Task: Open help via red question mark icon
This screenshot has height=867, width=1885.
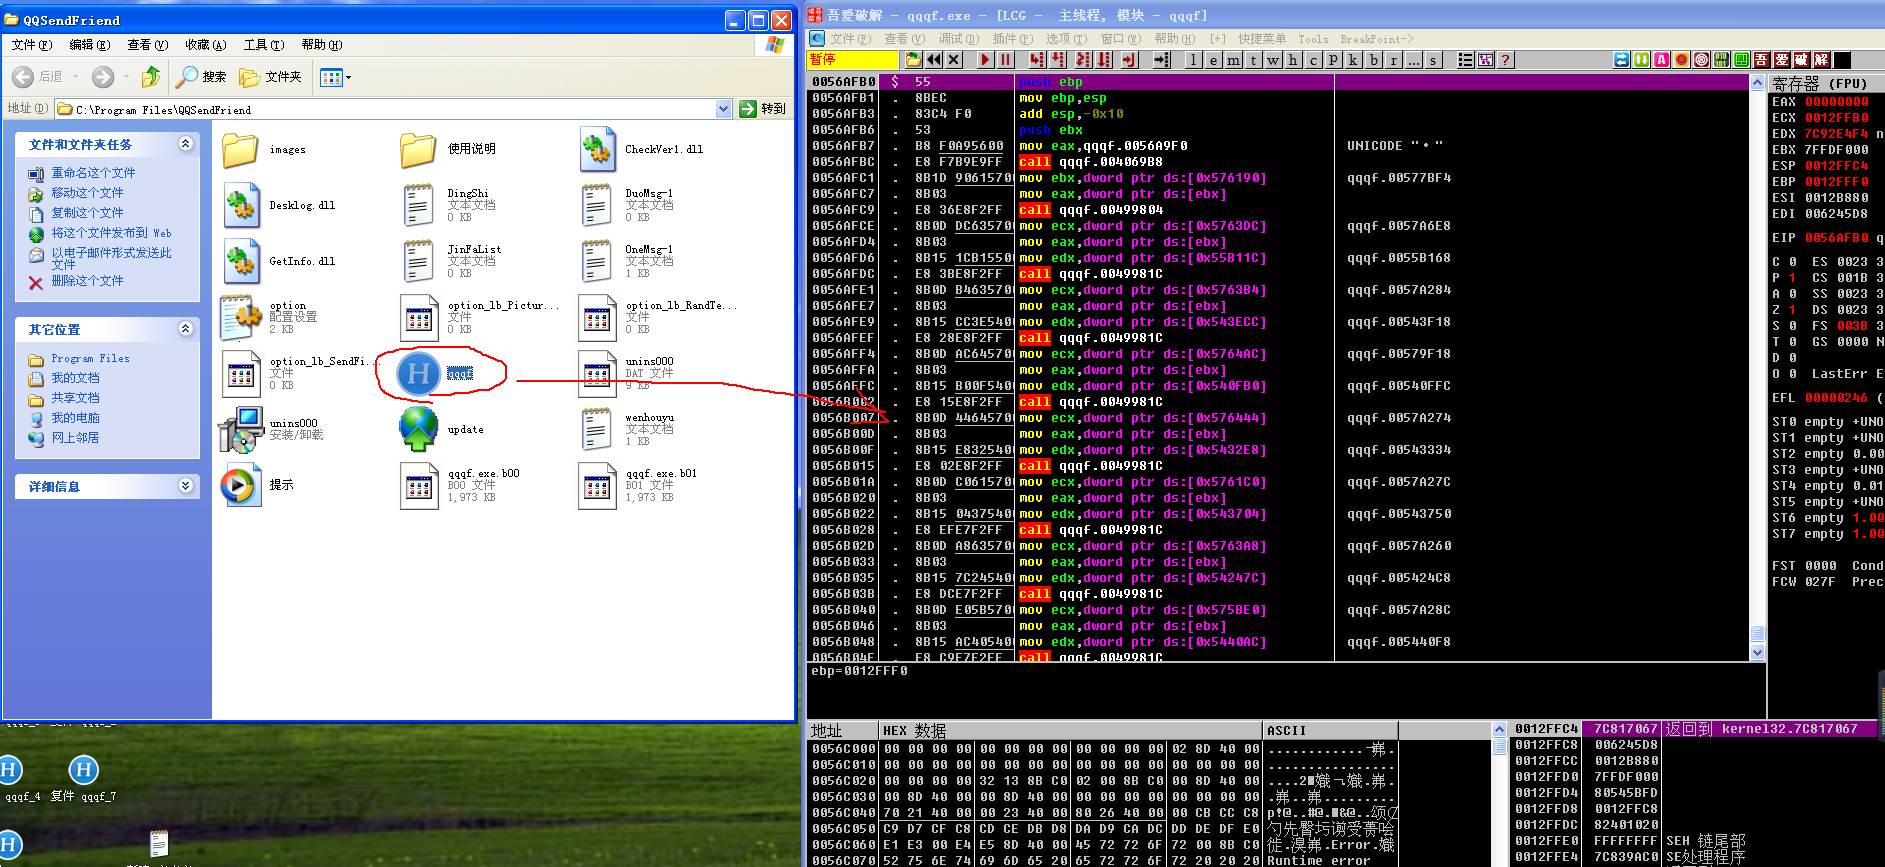Action: click(1505, 60)
